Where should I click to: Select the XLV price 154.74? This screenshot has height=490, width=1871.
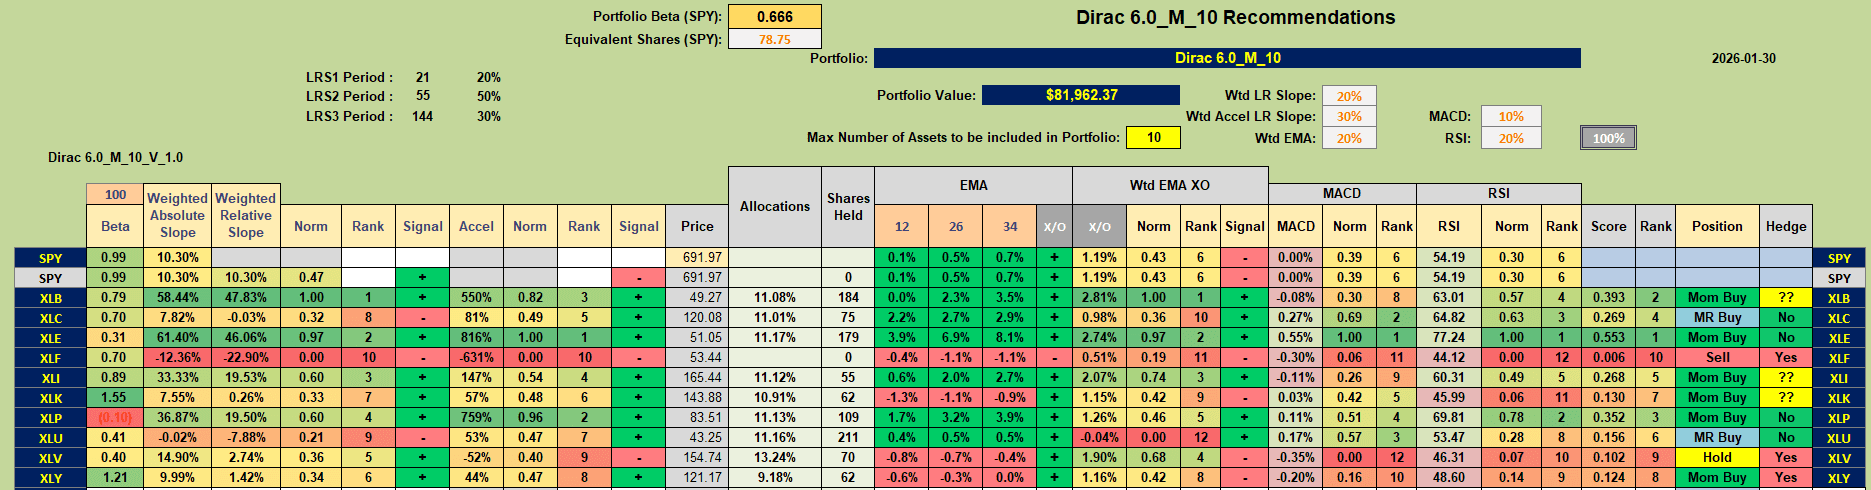click(x=697, y=457)
